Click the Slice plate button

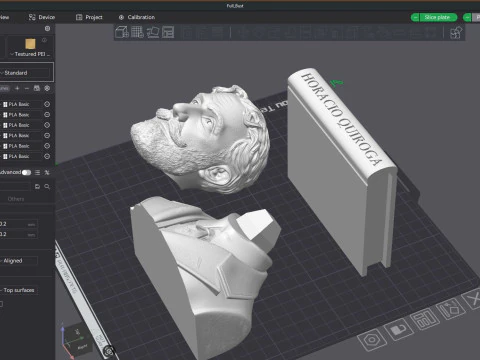tap(437, 17)
